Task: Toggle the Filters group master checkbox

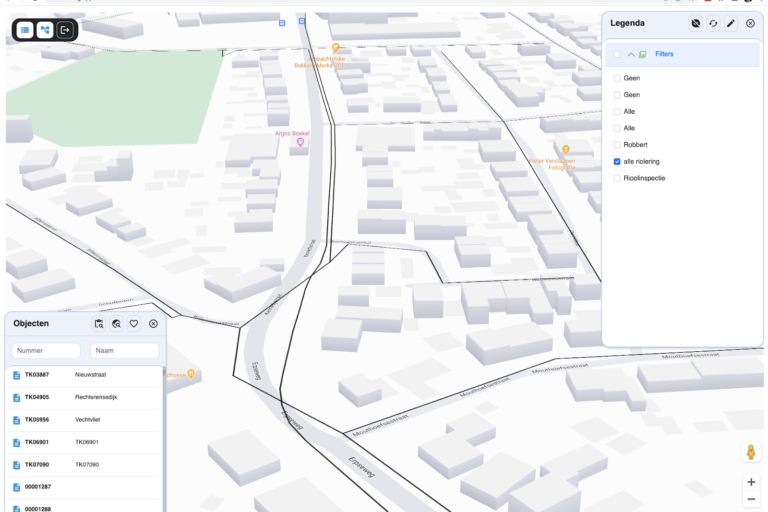Action: point(617,54)
